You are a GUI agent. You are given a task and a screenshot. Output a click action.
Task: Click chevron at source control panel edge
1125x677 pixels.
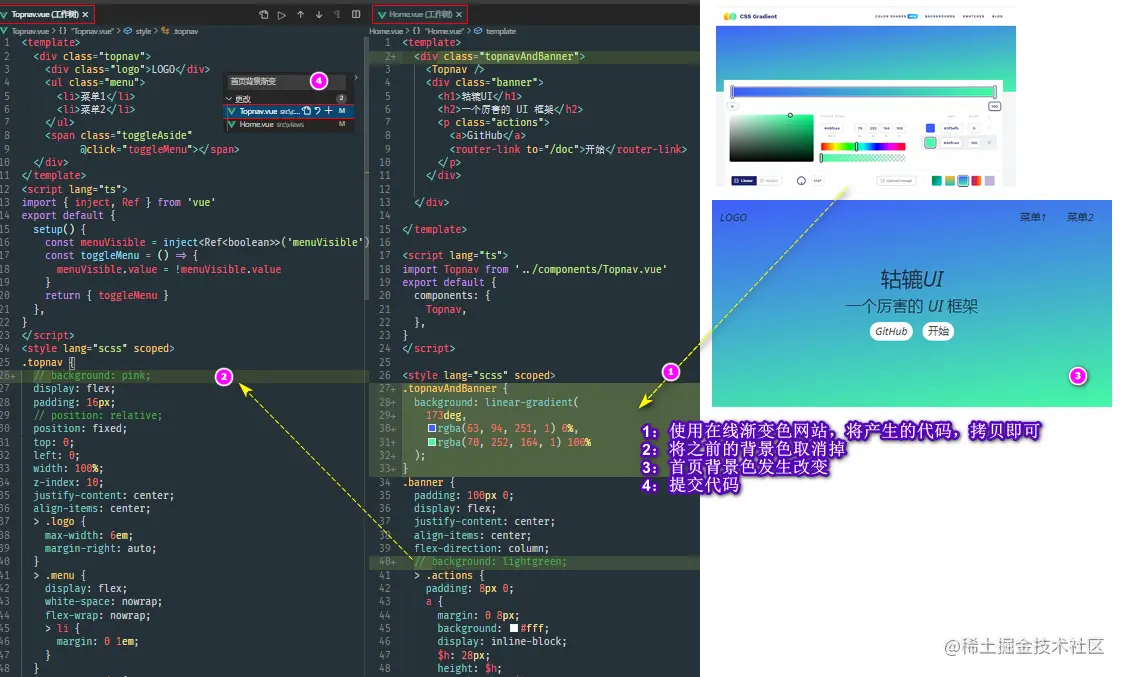(x=356, y=77)
